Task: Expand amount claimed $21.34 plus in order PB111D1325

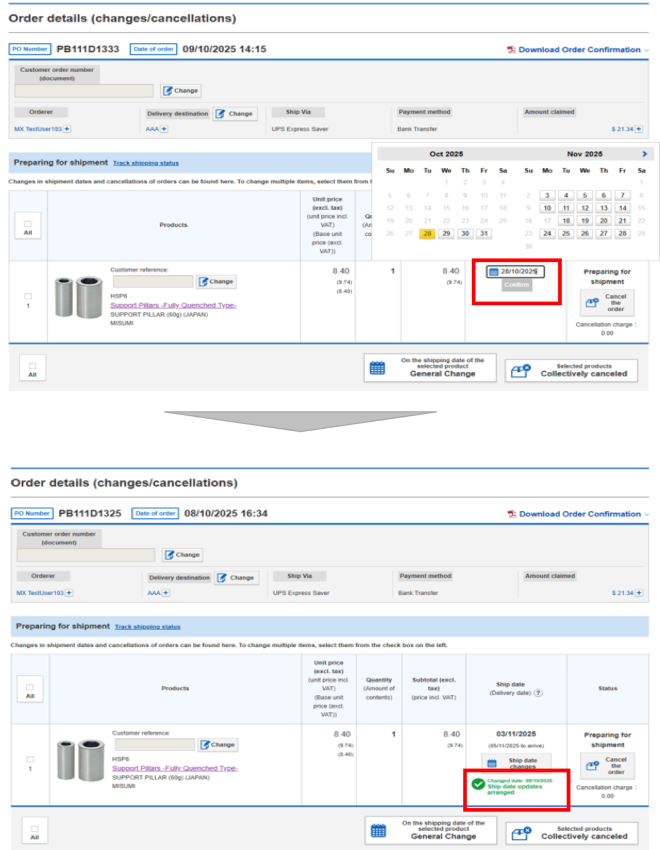Action: [x=639, y=593]
